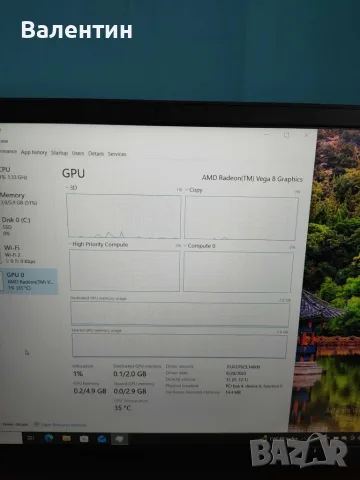Click the Dedicated GPU memory usage graph
Viewport: 360px width, 480px height.
(180, 314)
